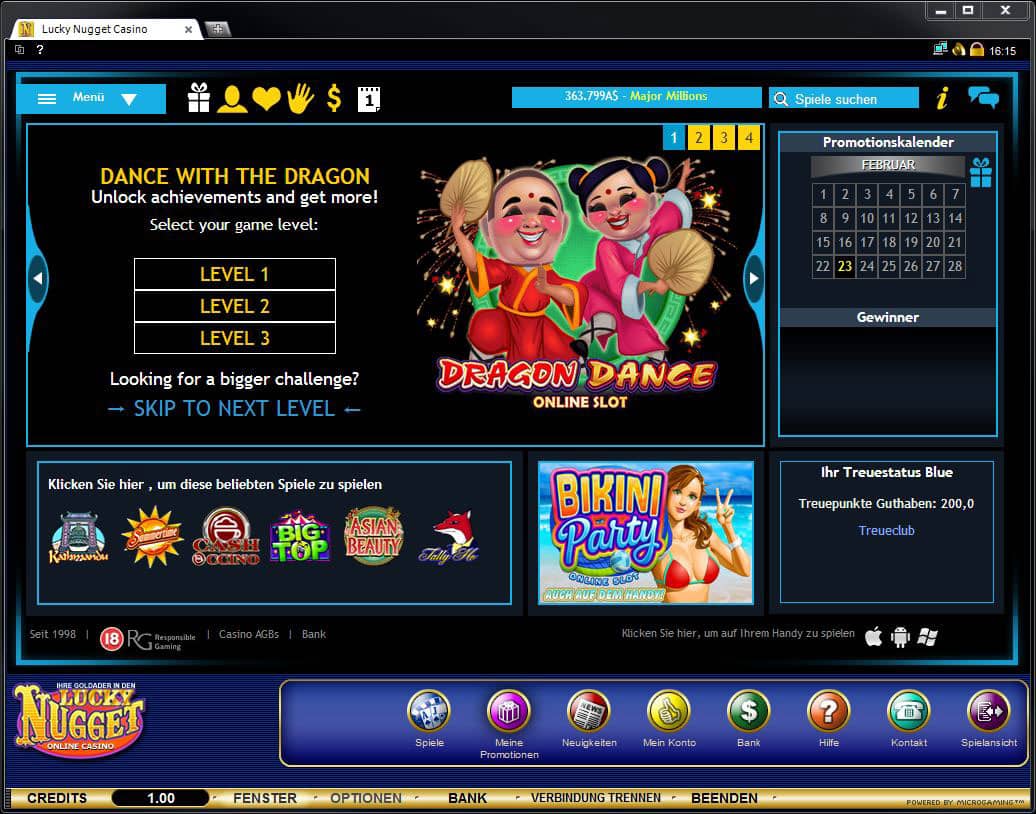Open the Hilfe question mark icon
The width and height of the screenshot is (1036, 814).
(x=829, y=711)
